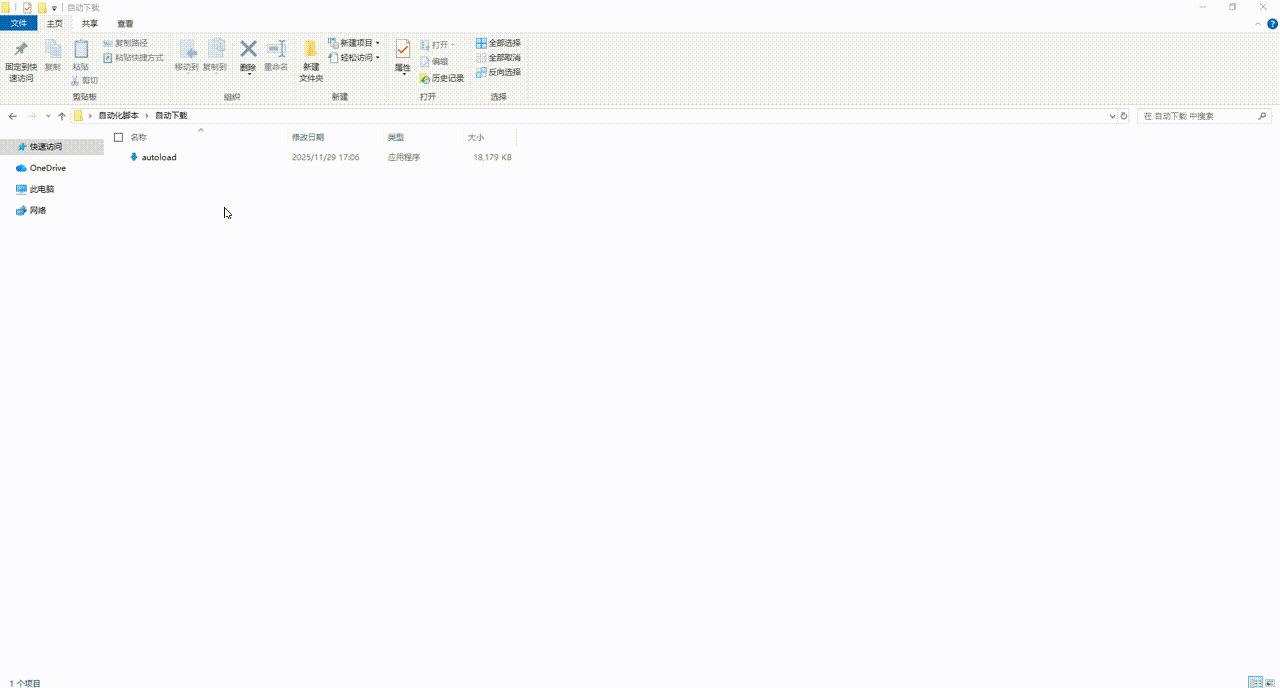This screenshot has height=688, width=1280.
Task: Open the quick access toolbar customize dropdown
Action: tap(55, 7)
